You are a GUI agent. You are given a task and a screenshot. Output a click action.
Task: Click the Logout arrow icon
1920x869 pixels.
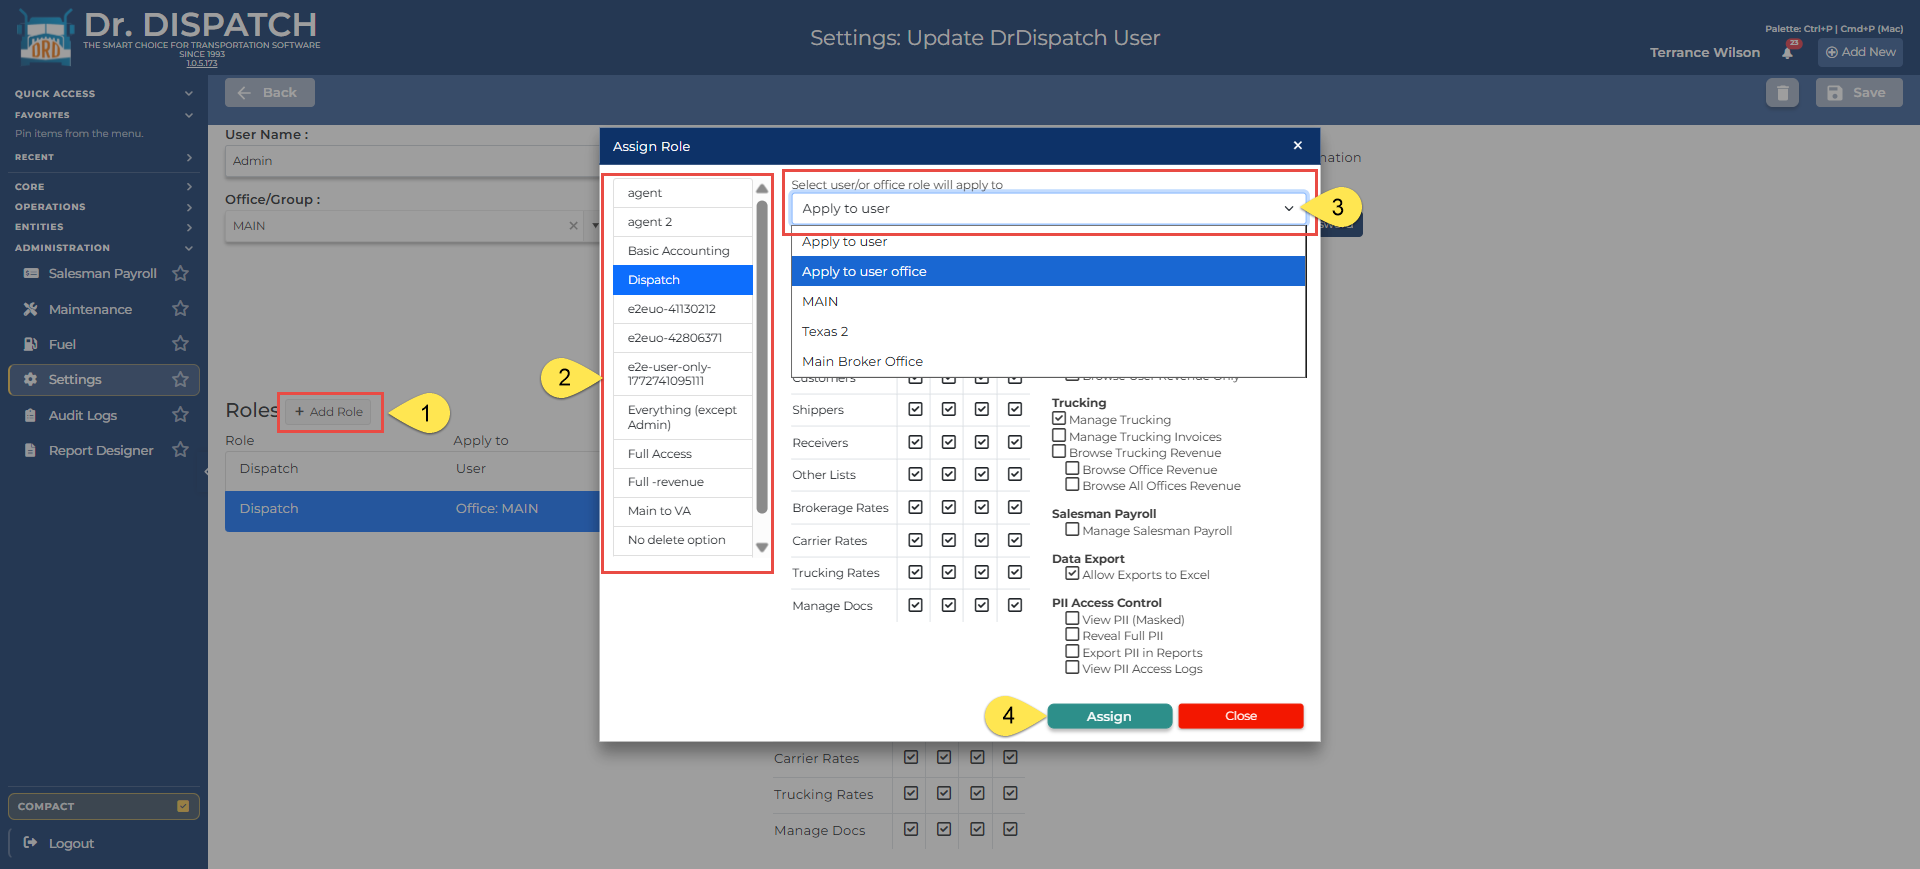[x=31, y=843]
